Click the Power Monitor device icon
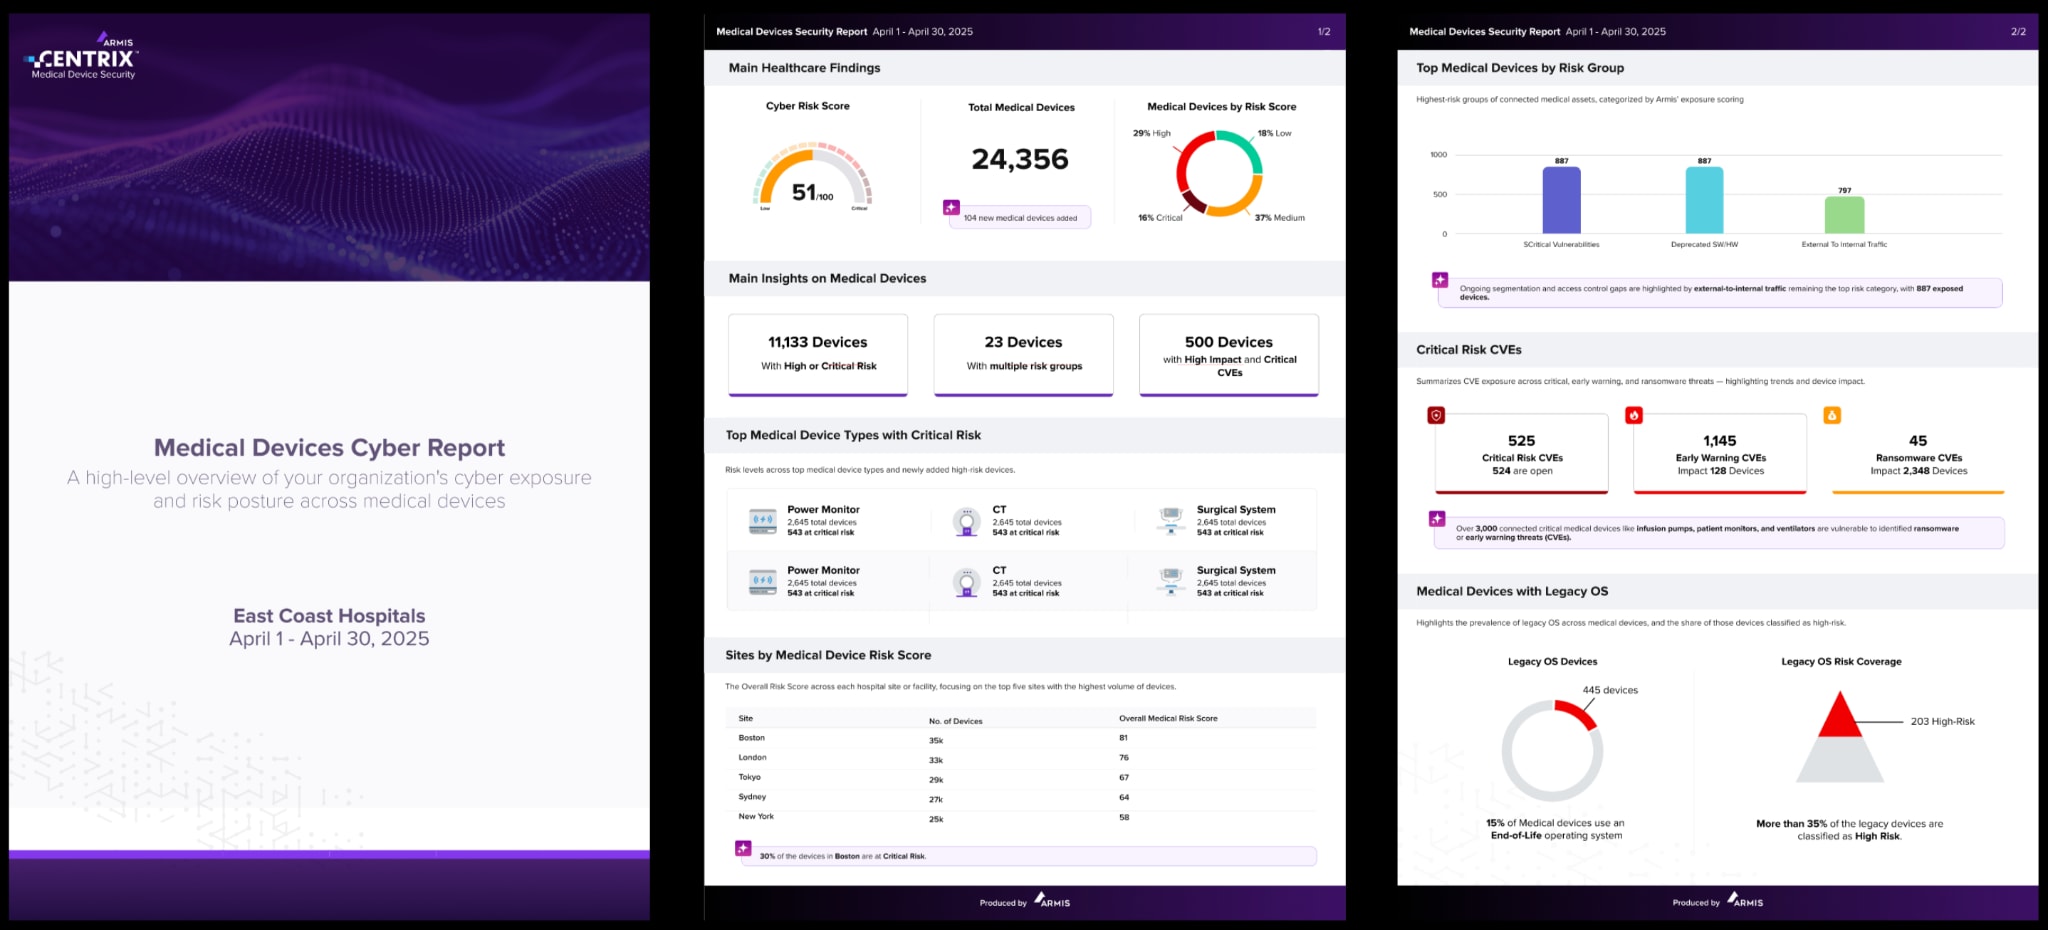The image size is (2048, 930). [x=763, y=519]
